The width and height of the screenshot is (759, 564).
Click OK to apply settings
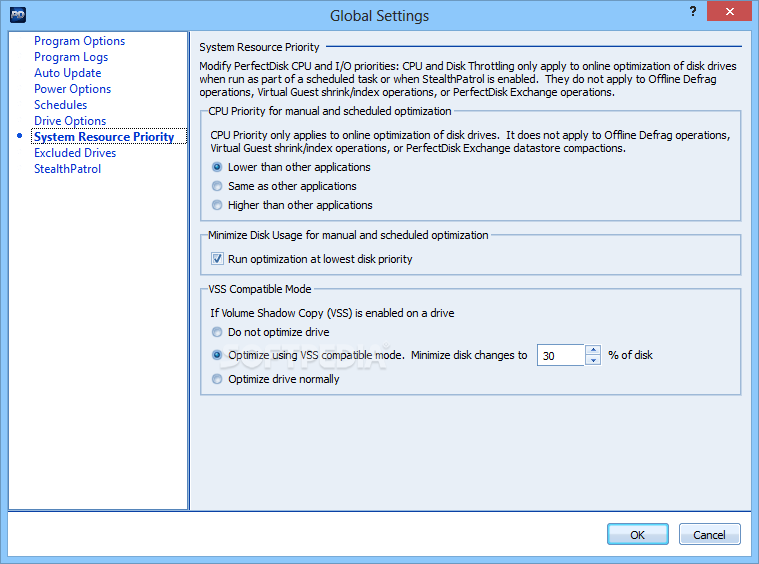pyautogui.click(x=638, y=534)
